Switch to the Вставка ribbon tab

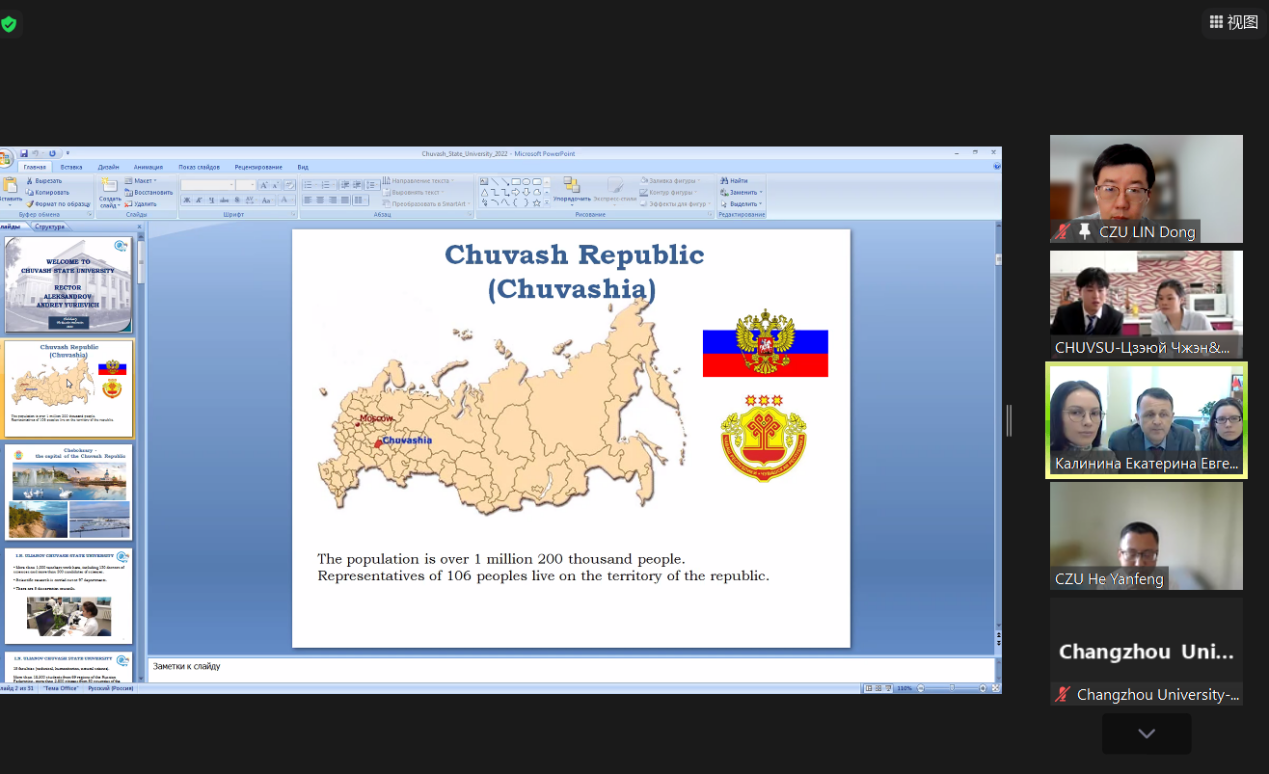click(x=71, y=167)
